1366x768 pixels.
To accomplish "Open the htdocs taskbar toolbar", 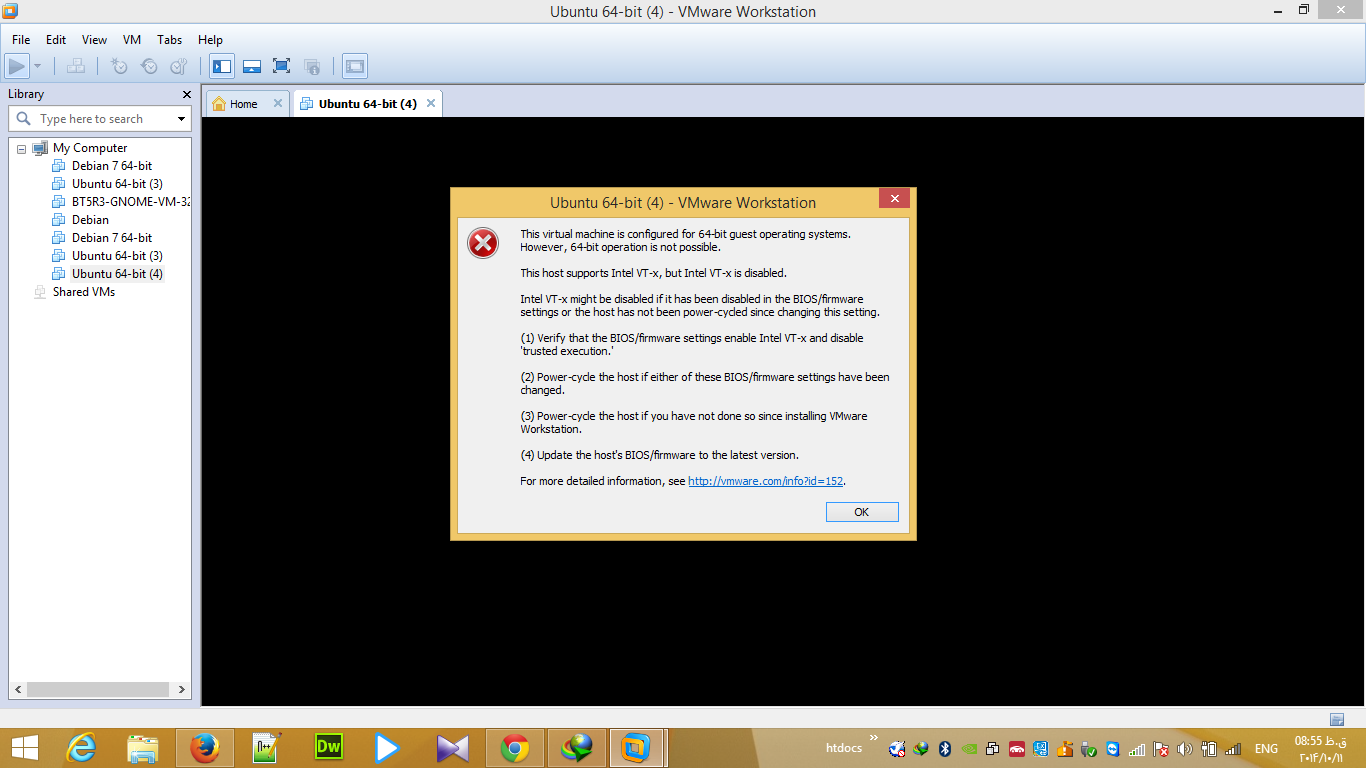I will (x=843, y=748).
